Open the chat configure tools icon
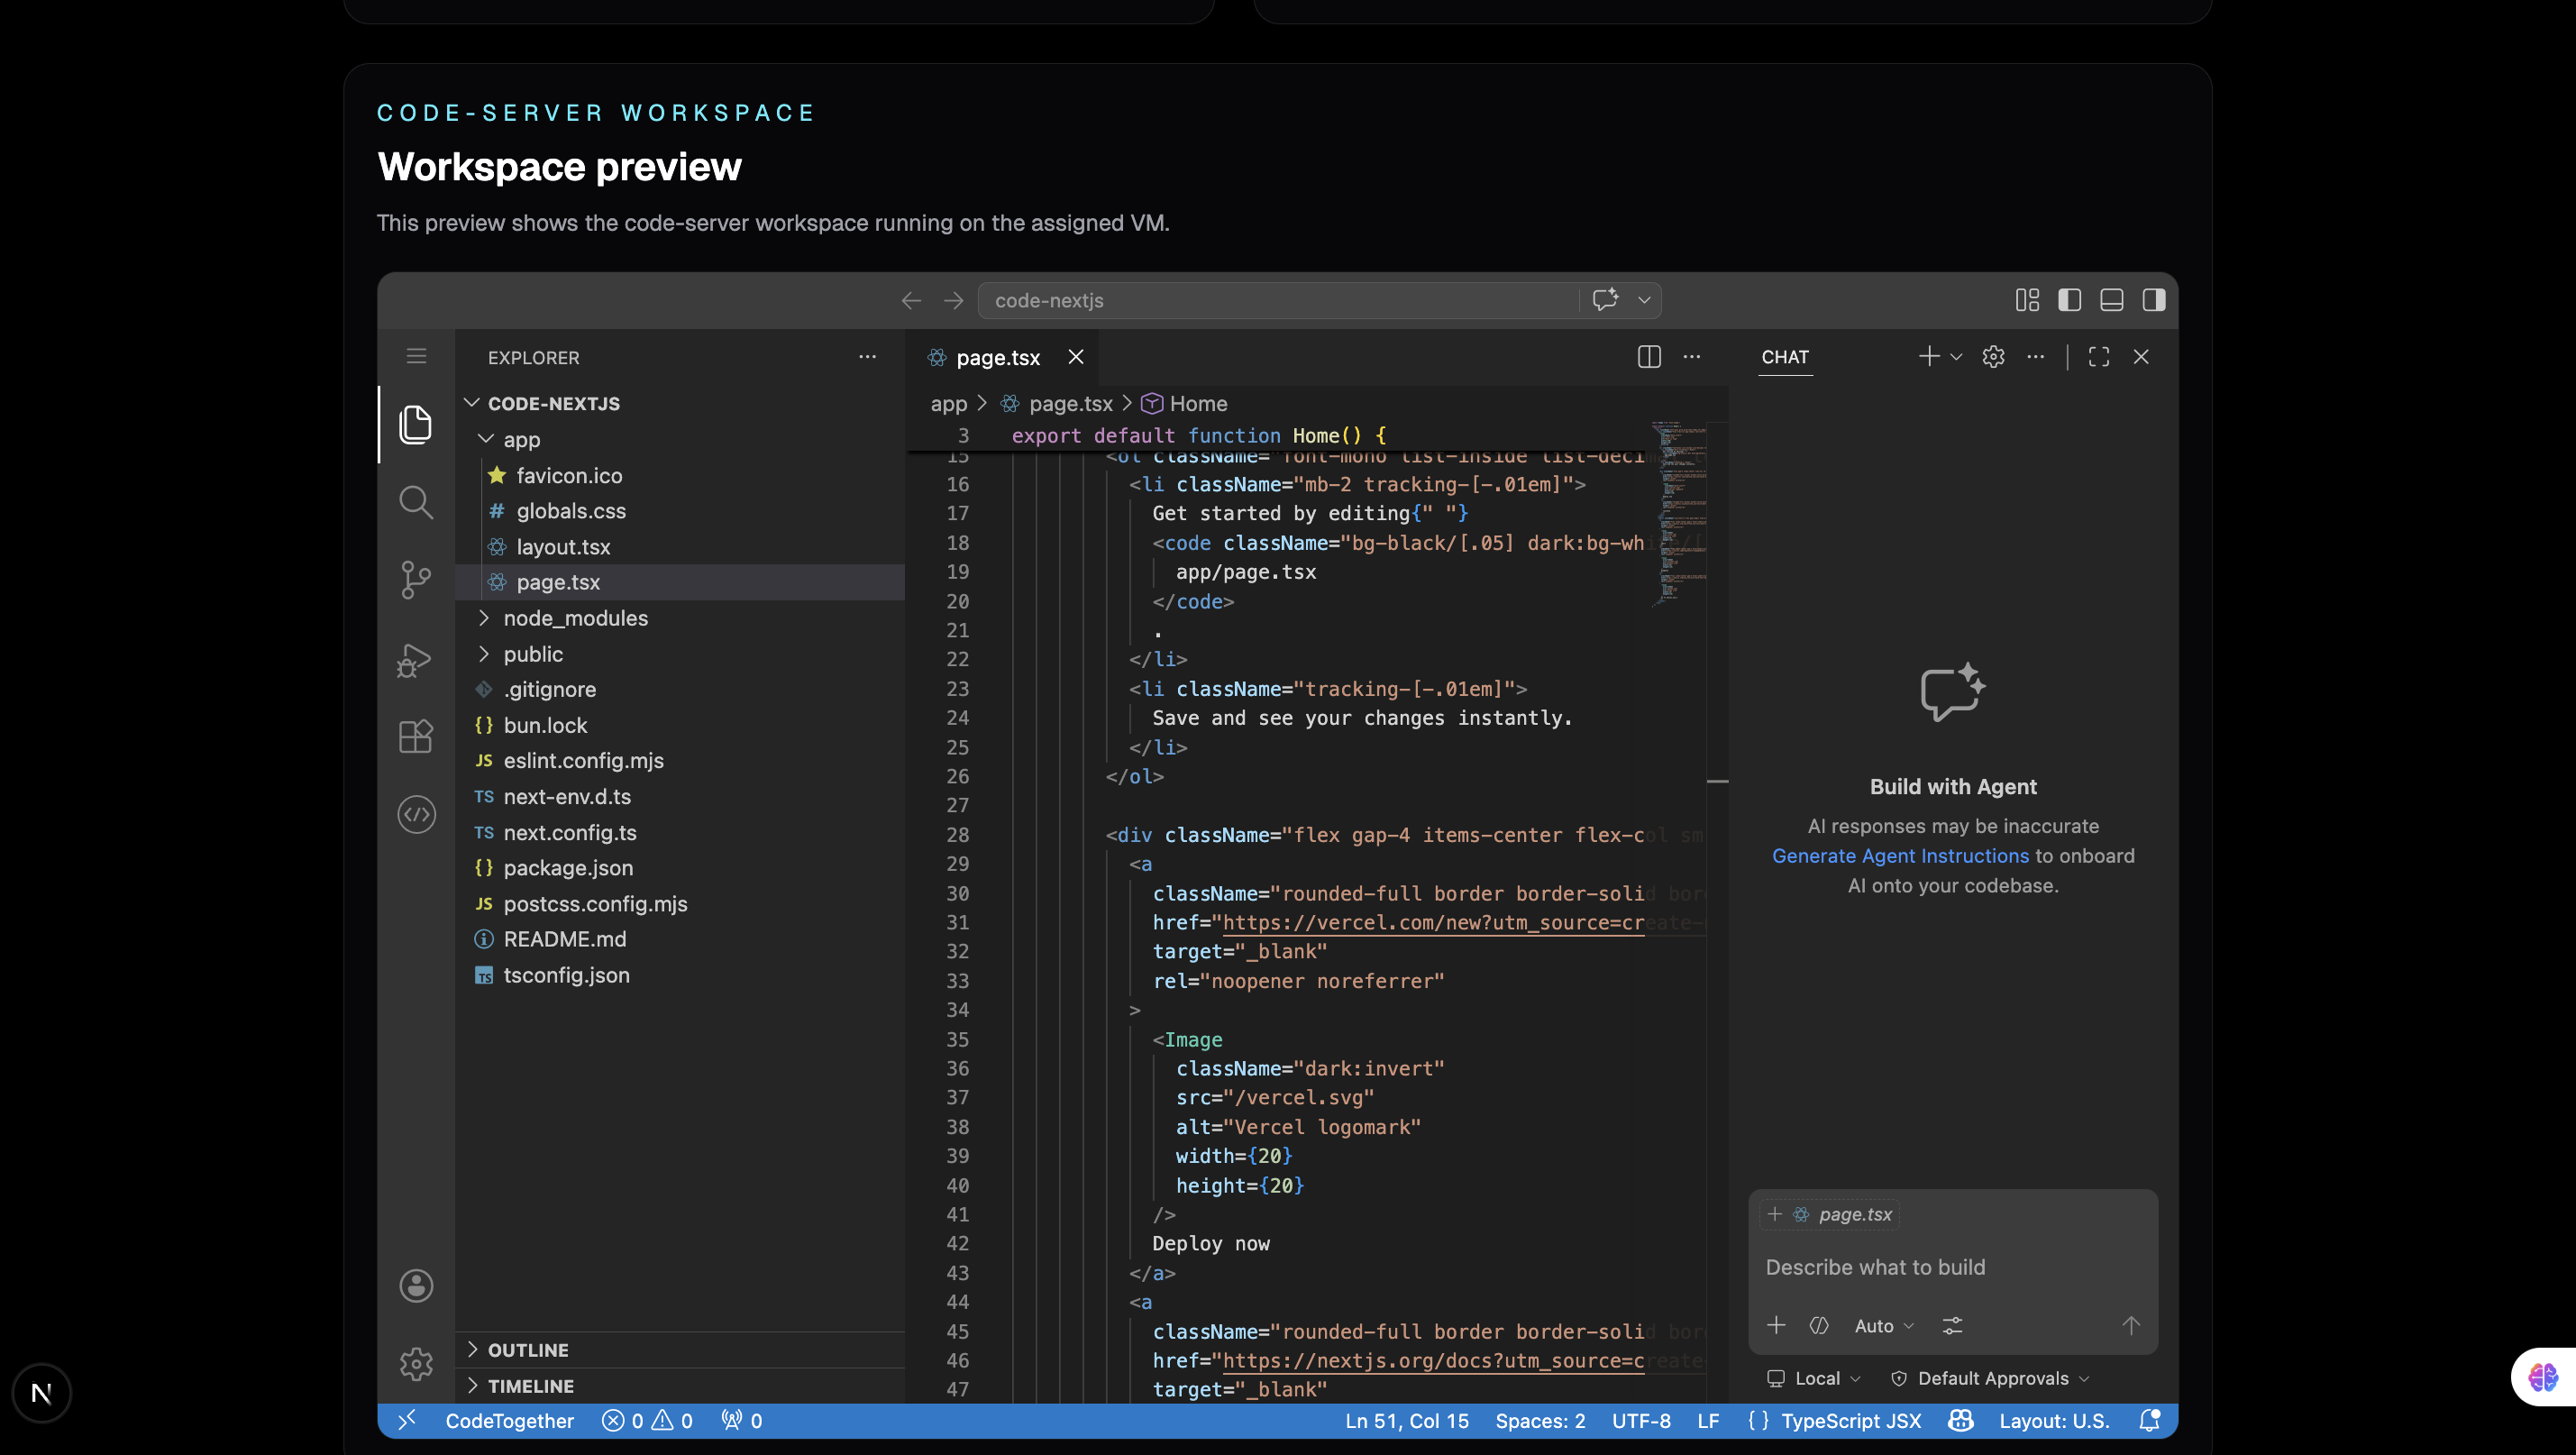This screenshot has height=1455, width=2576. pyautogui.click(x=1952, y=1326)
